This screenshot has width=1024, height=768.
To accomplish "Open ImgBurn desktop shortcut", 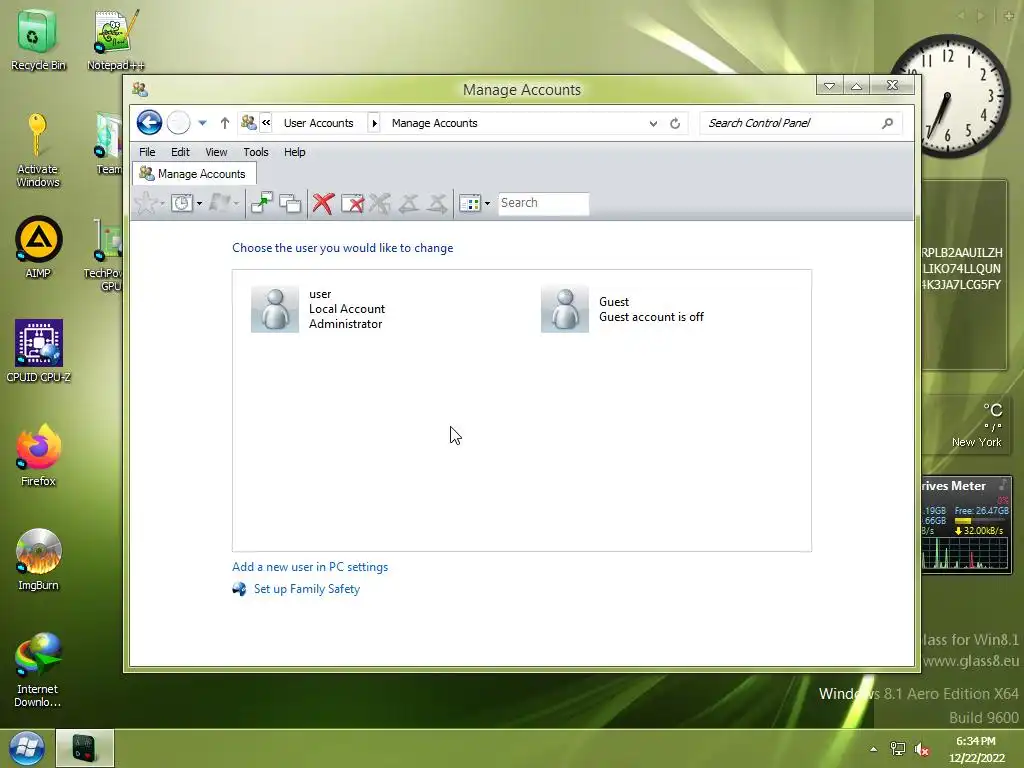I will click(38, 559).
